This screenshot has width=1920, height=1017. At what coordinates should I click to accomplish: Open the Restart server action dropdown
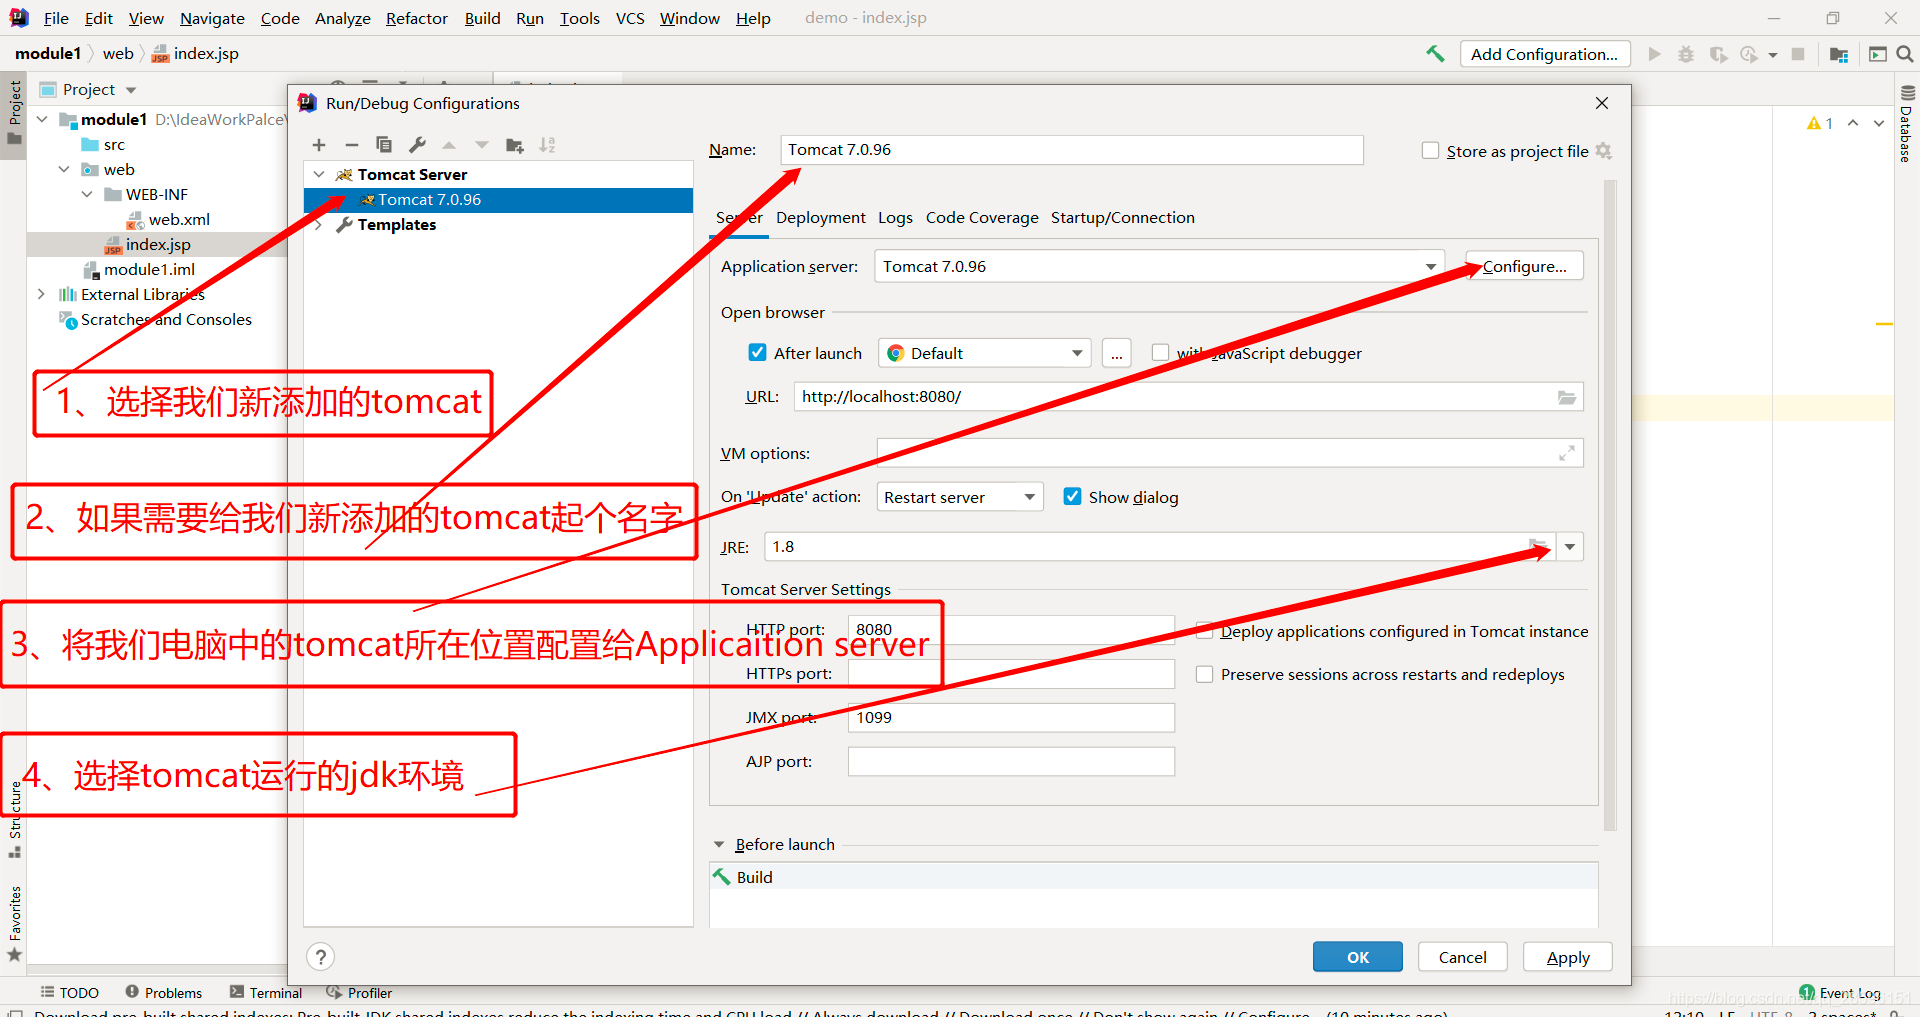point(960,497)
